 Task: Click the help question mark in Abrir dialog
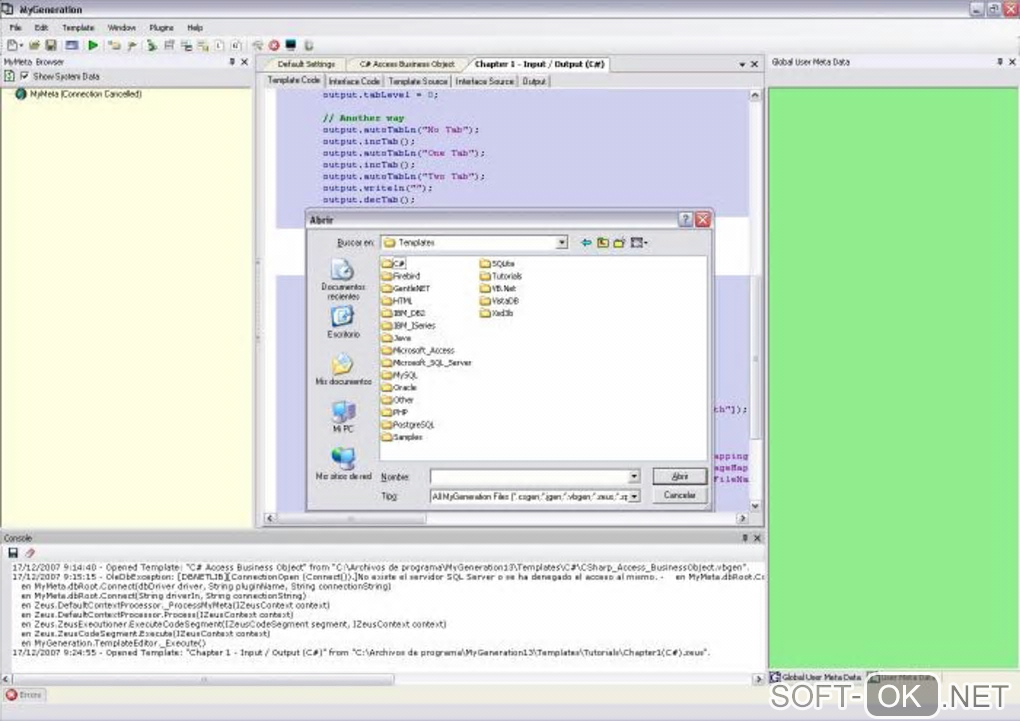click(685, 219)
